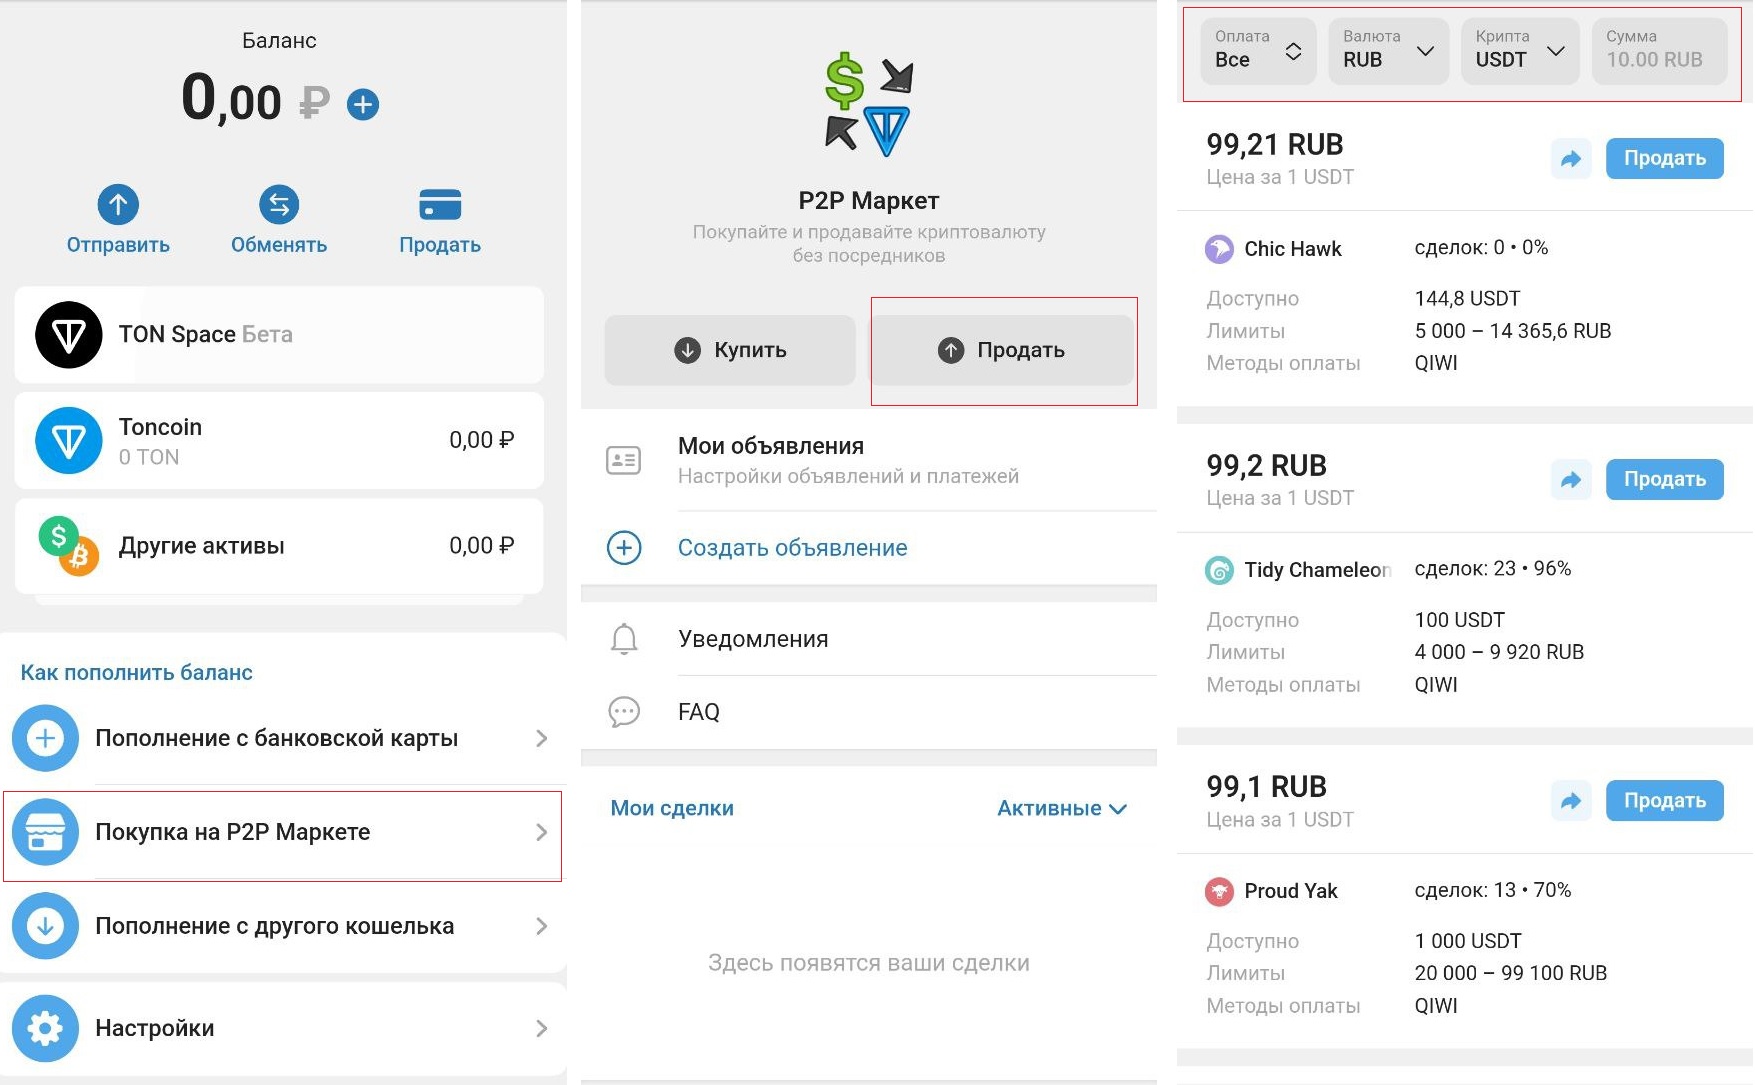
Task: Tap the Как пополнить баланс heading
Action: tap(137, 673)
